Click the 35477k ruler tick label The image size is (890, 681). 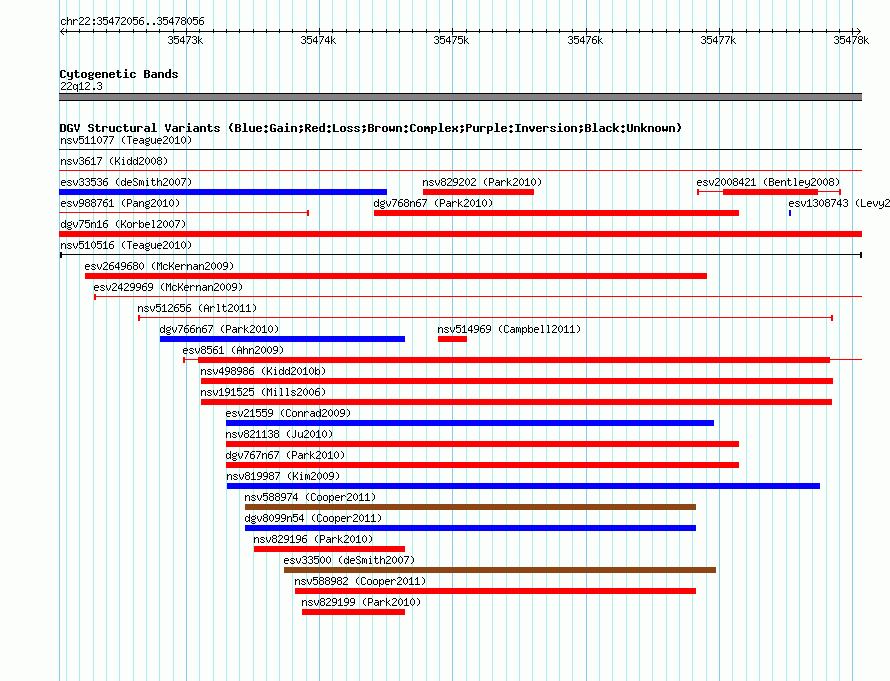pos(718,40)
